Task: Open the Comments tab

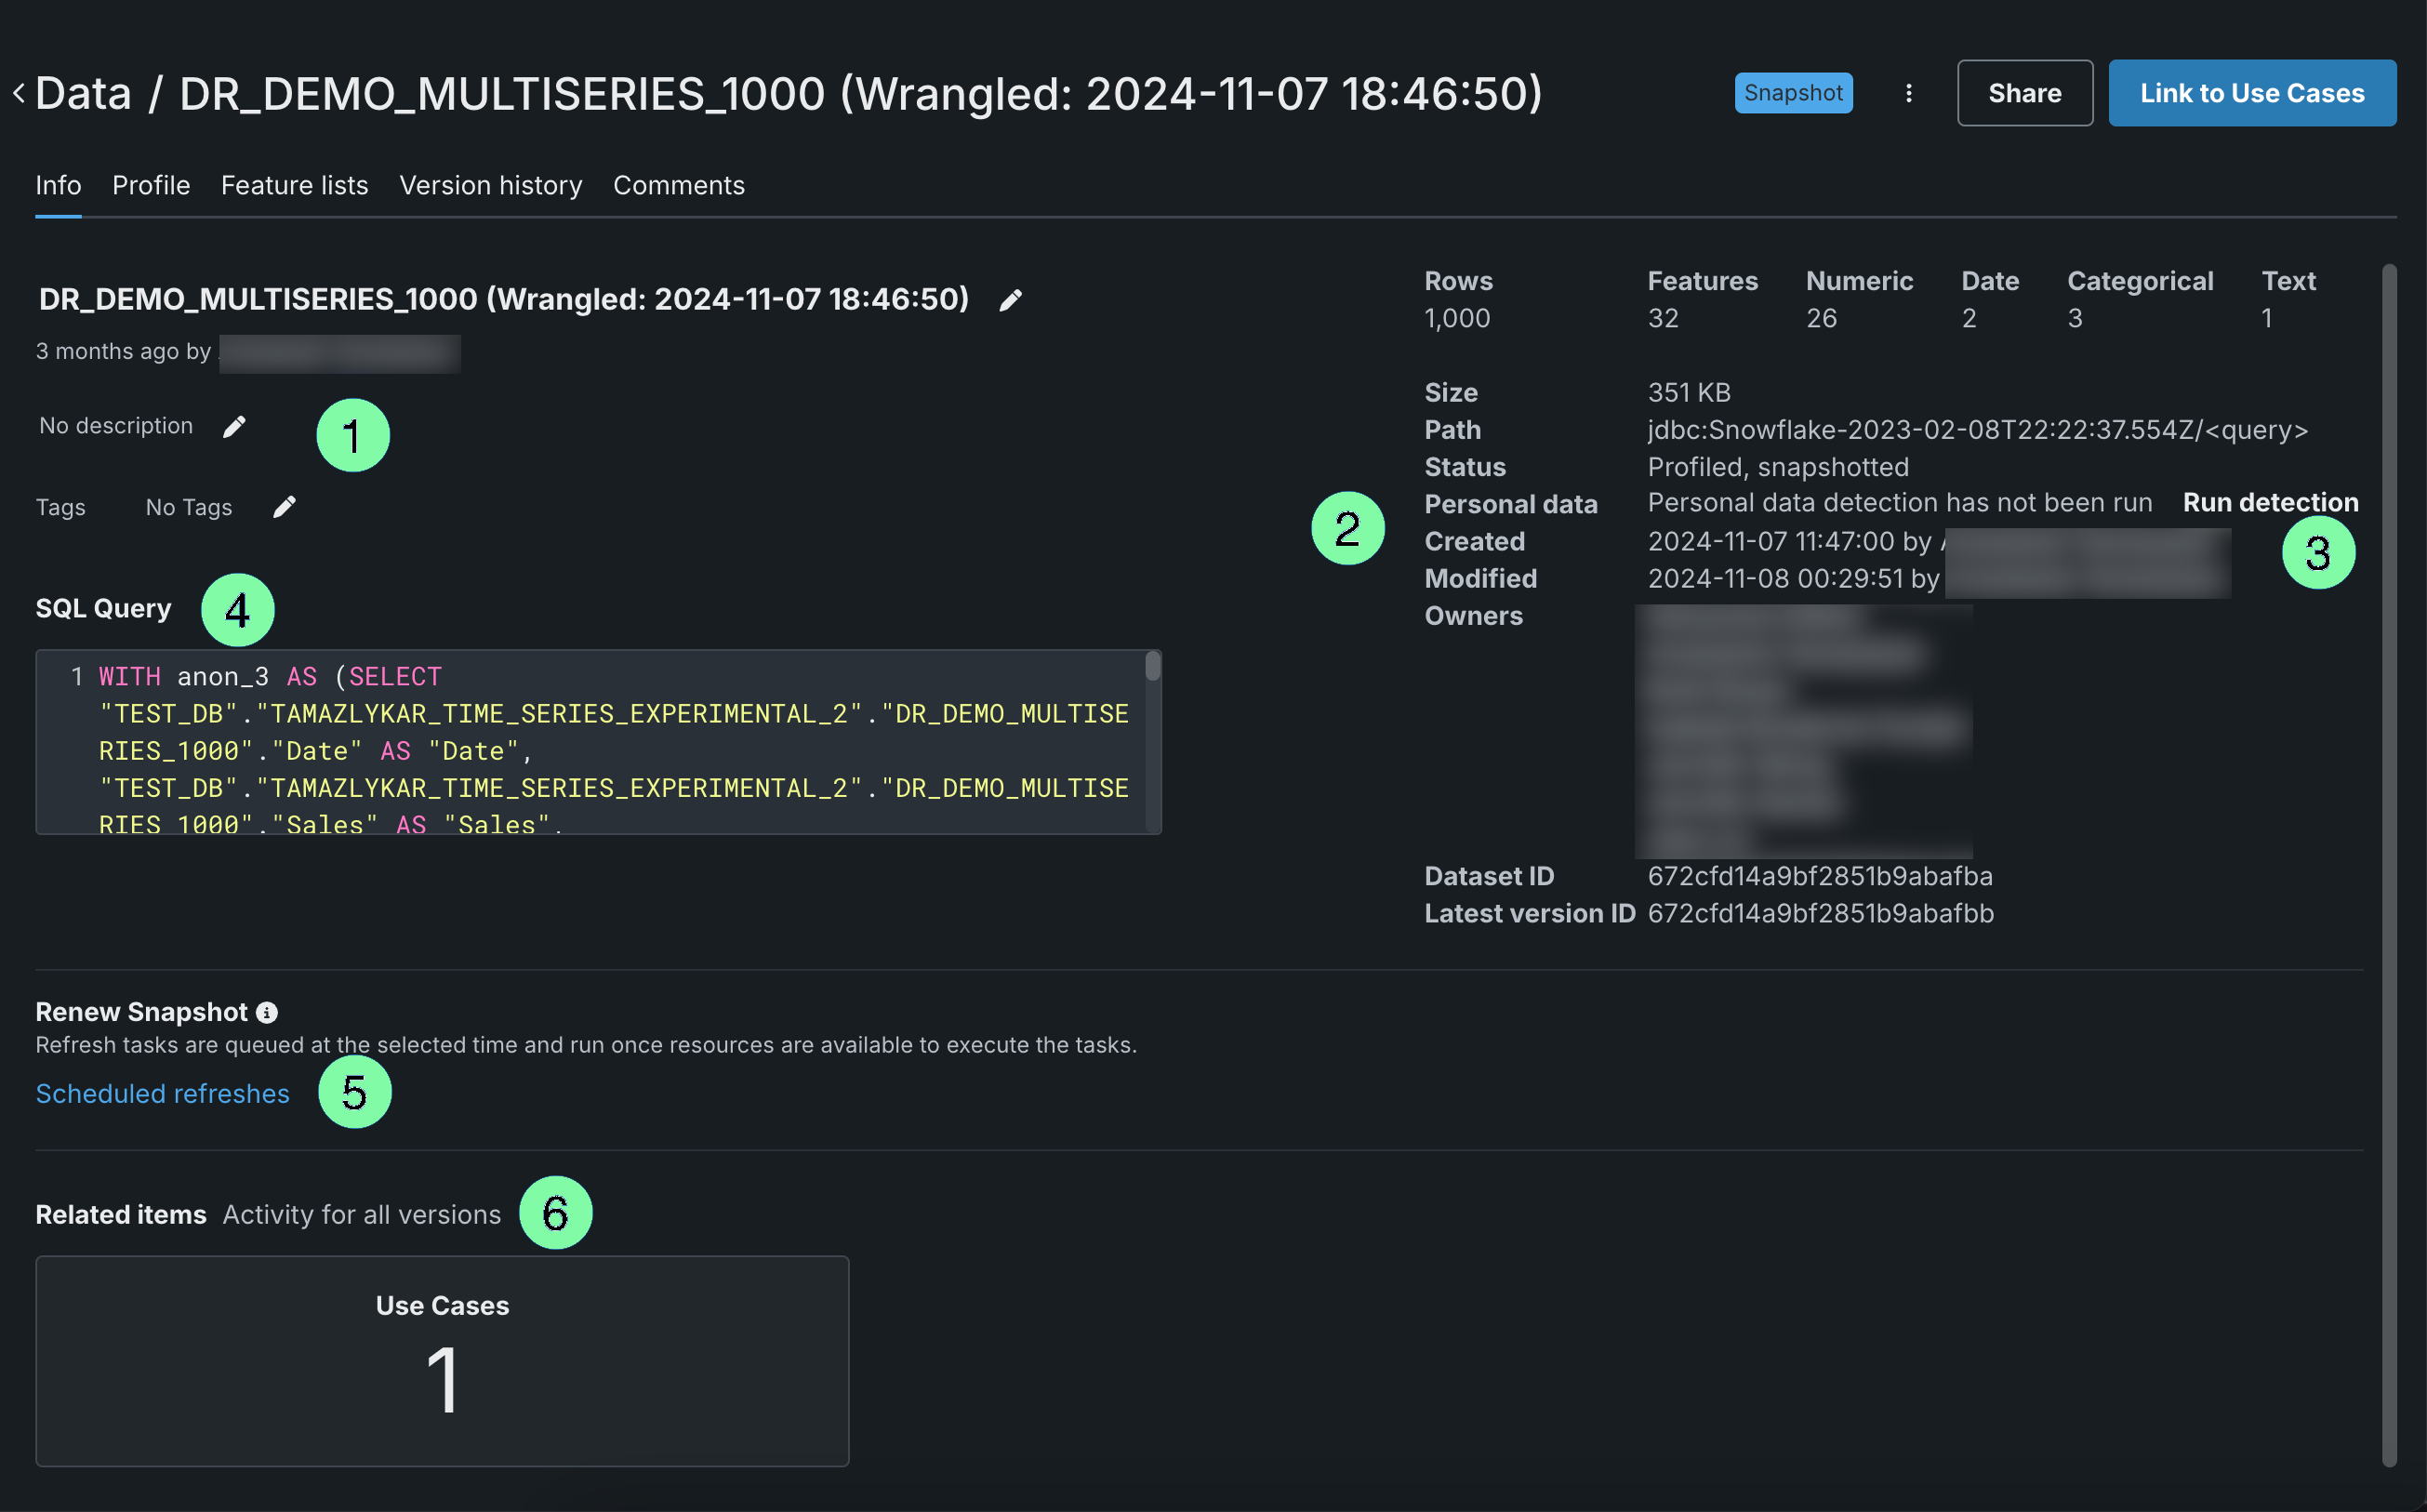Action: [678, 186]
